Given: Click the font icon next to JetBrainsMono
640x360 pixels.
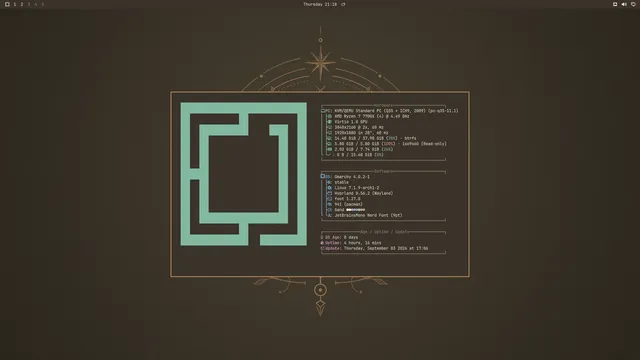Looking at the screenshot, I should coord(329,215).
